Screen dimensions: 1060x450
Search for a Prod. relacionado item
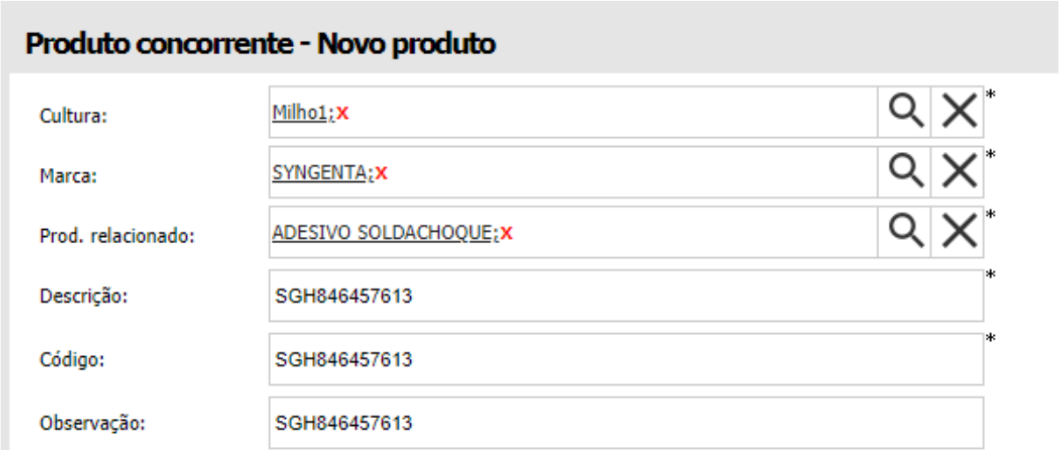(x=905, y=232)
